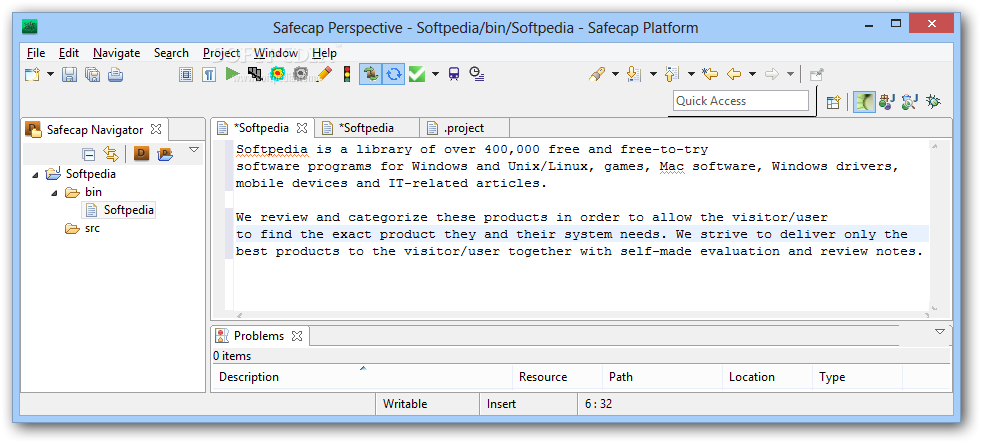Collapse the Softpedia project node
This screenshot has width=981, height=443.
coord(34,175)
